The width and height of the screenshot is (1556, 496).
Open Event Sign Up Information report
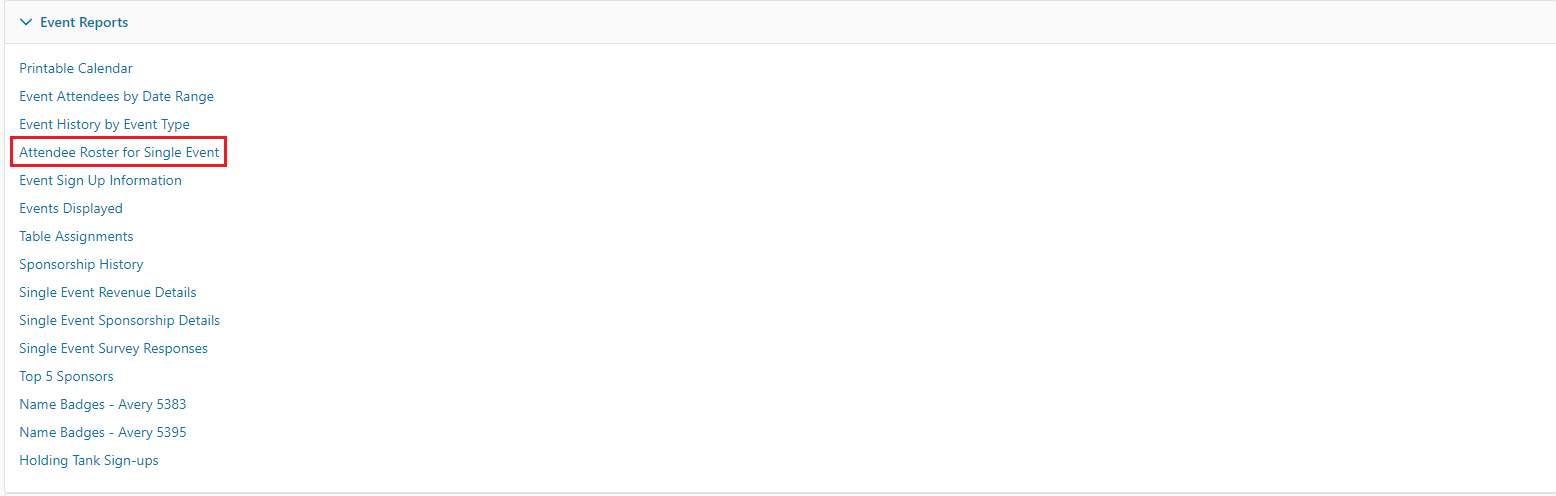point(100,180)
